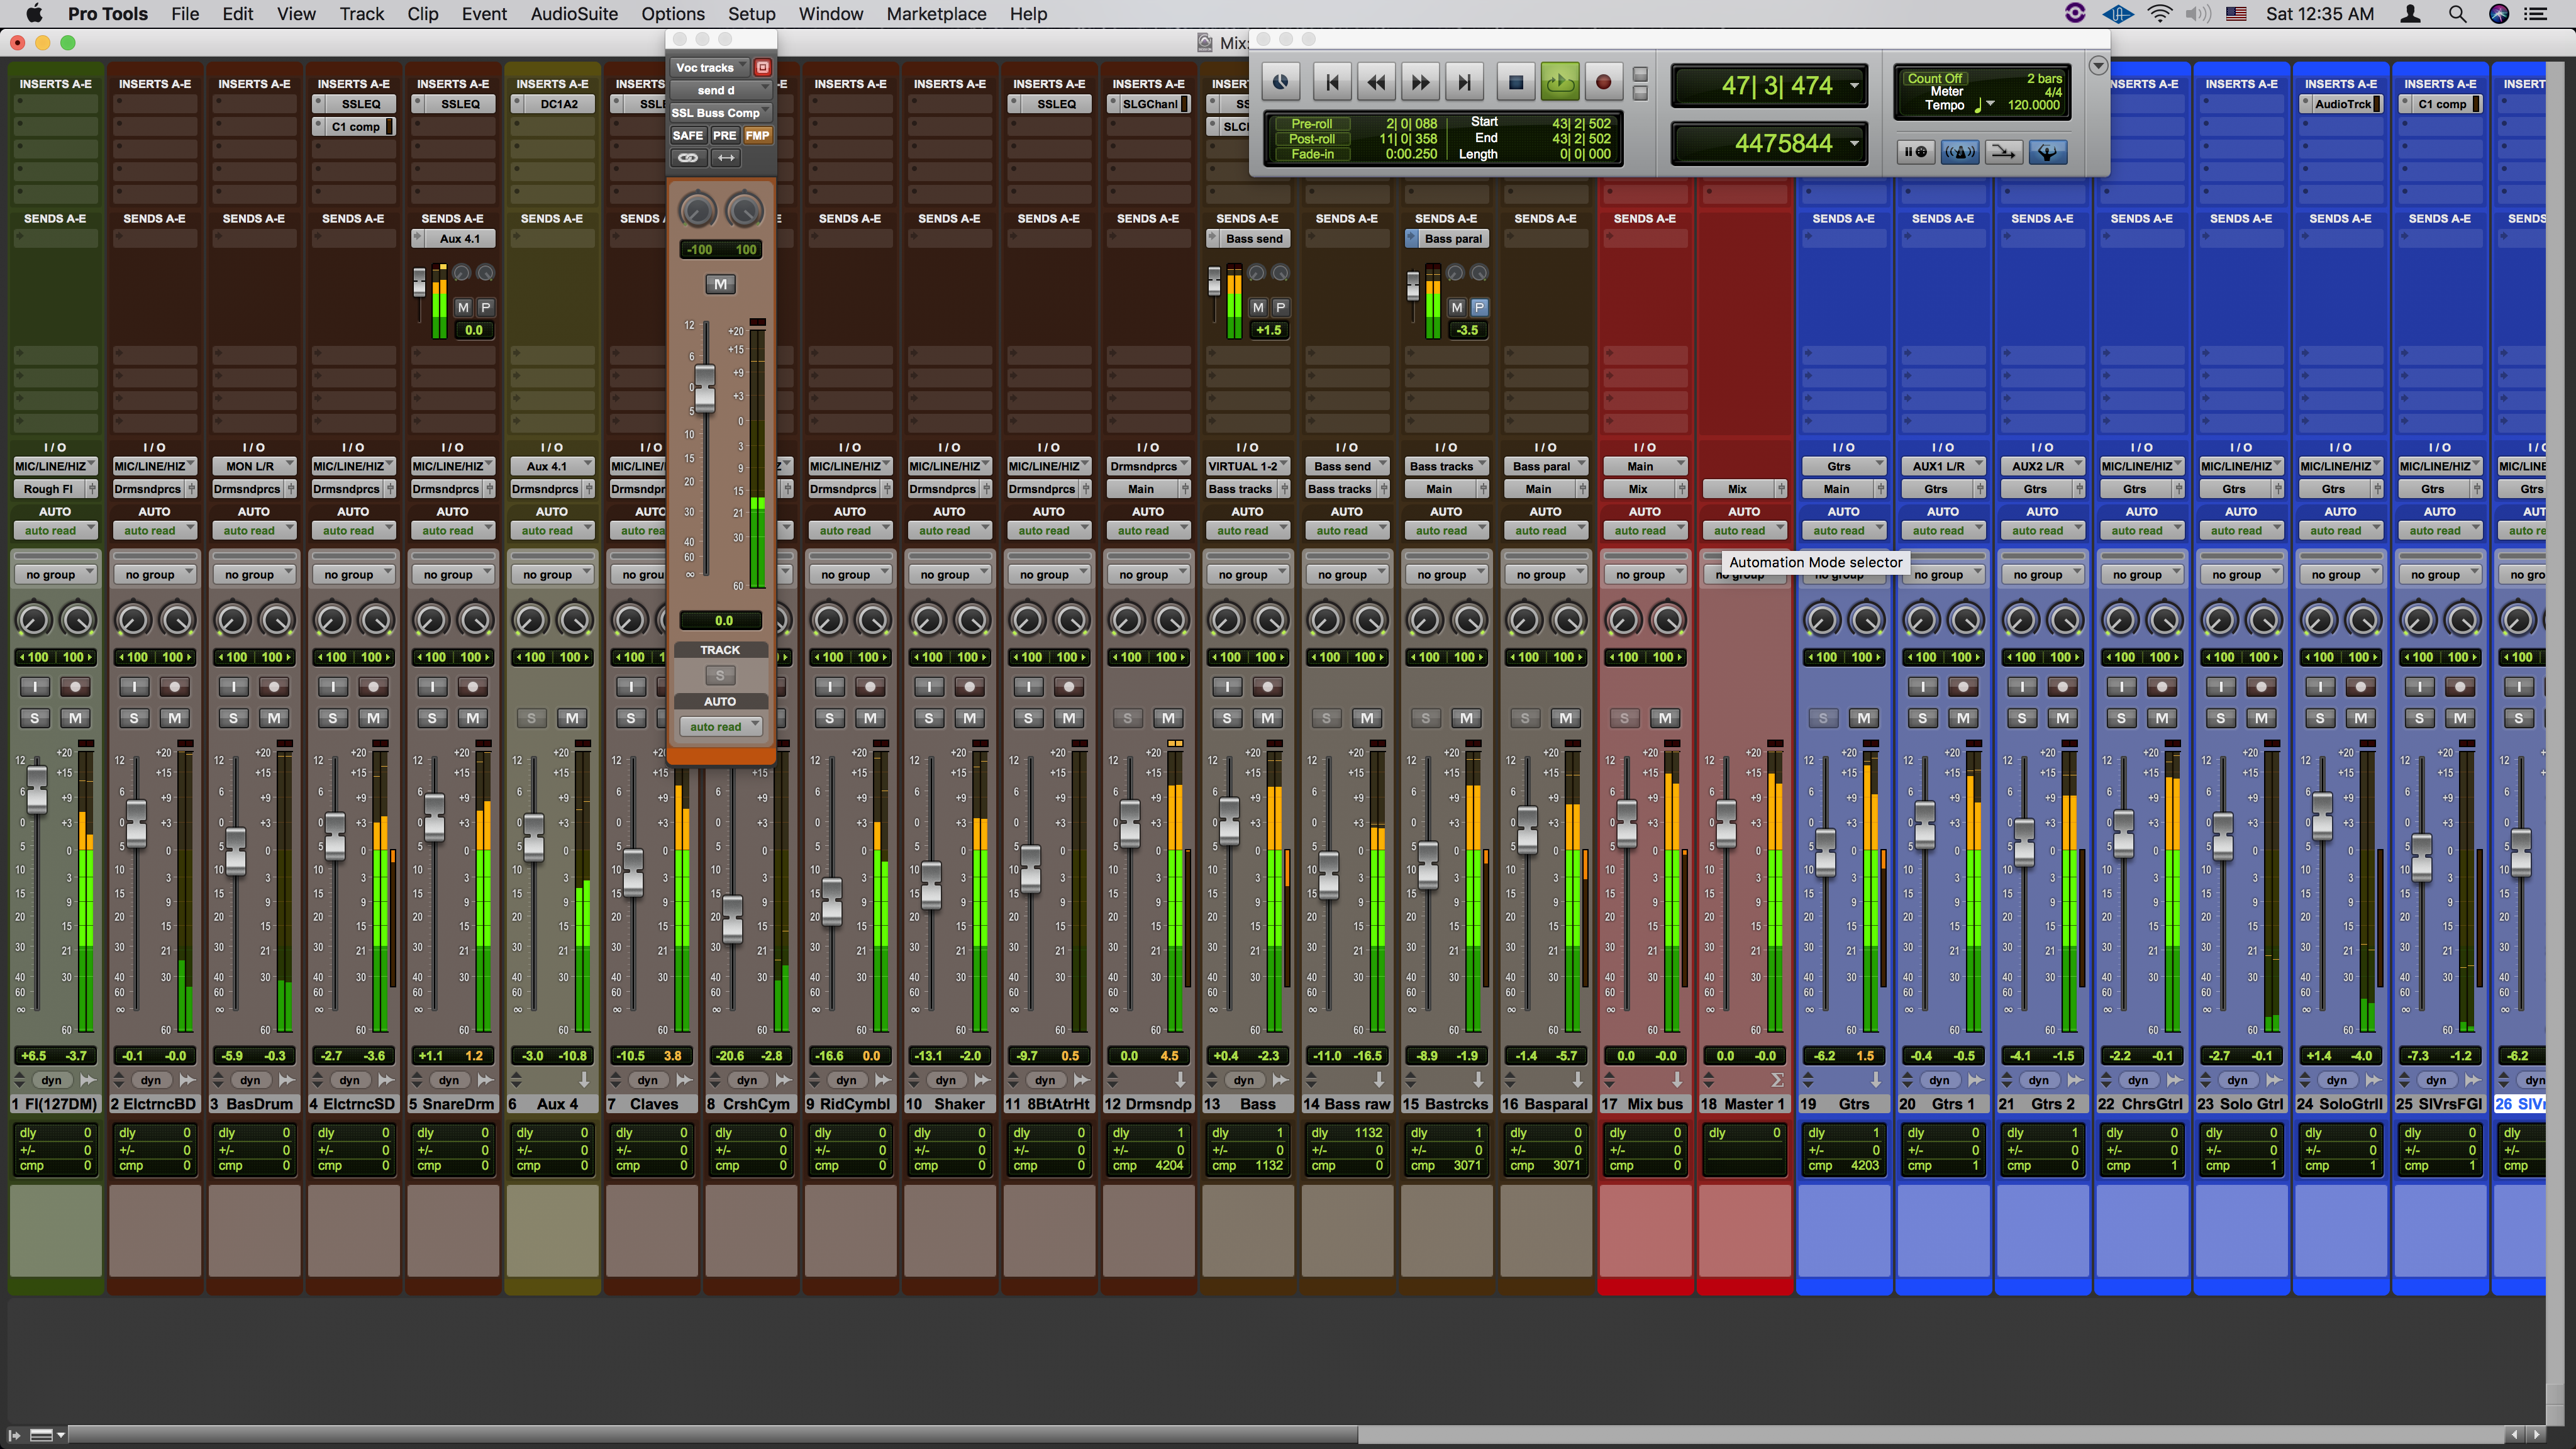2576x1449 pixels.
Task: Open the Apple menu
Action: (x=33, y=13)
